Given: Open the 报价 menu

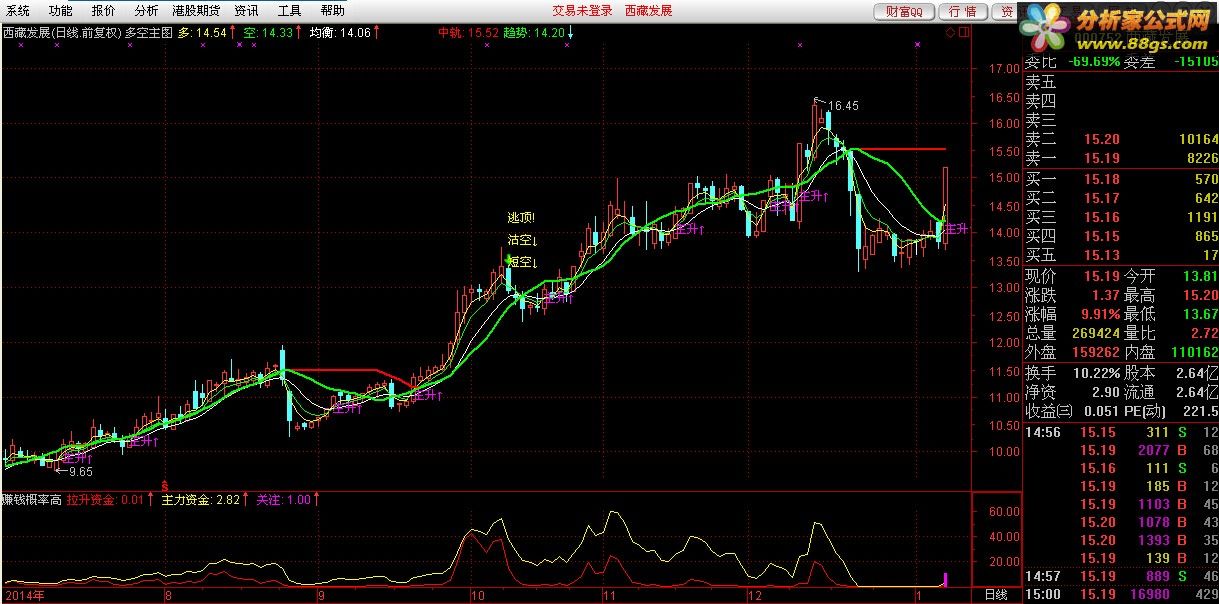Looking at the screenshot, I should point(103,11).
